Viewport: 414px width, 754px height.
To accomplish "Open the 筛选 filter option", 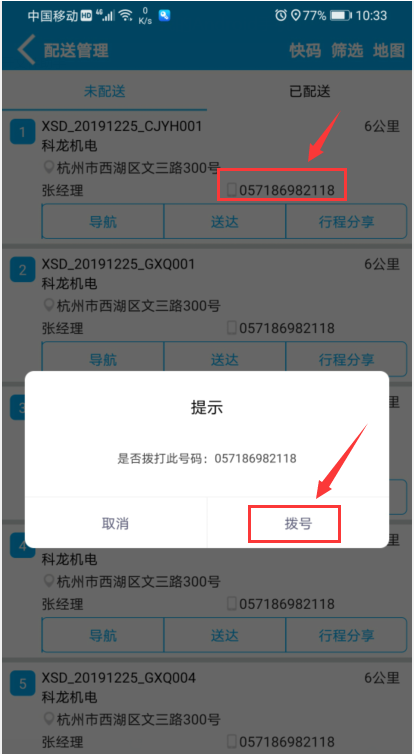I will tap(347, 50).
